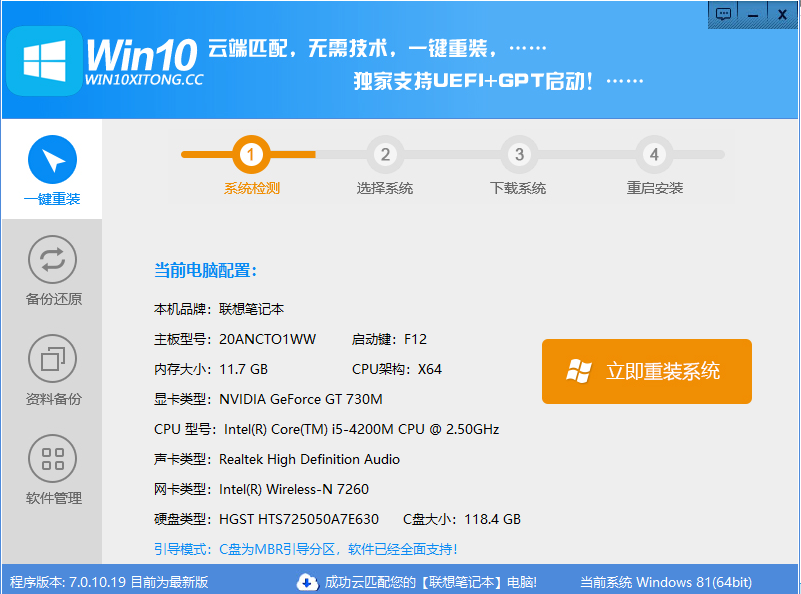801x594 pixels.
Task: Close the Win10 reinstall window
Action: click(782, 14)
